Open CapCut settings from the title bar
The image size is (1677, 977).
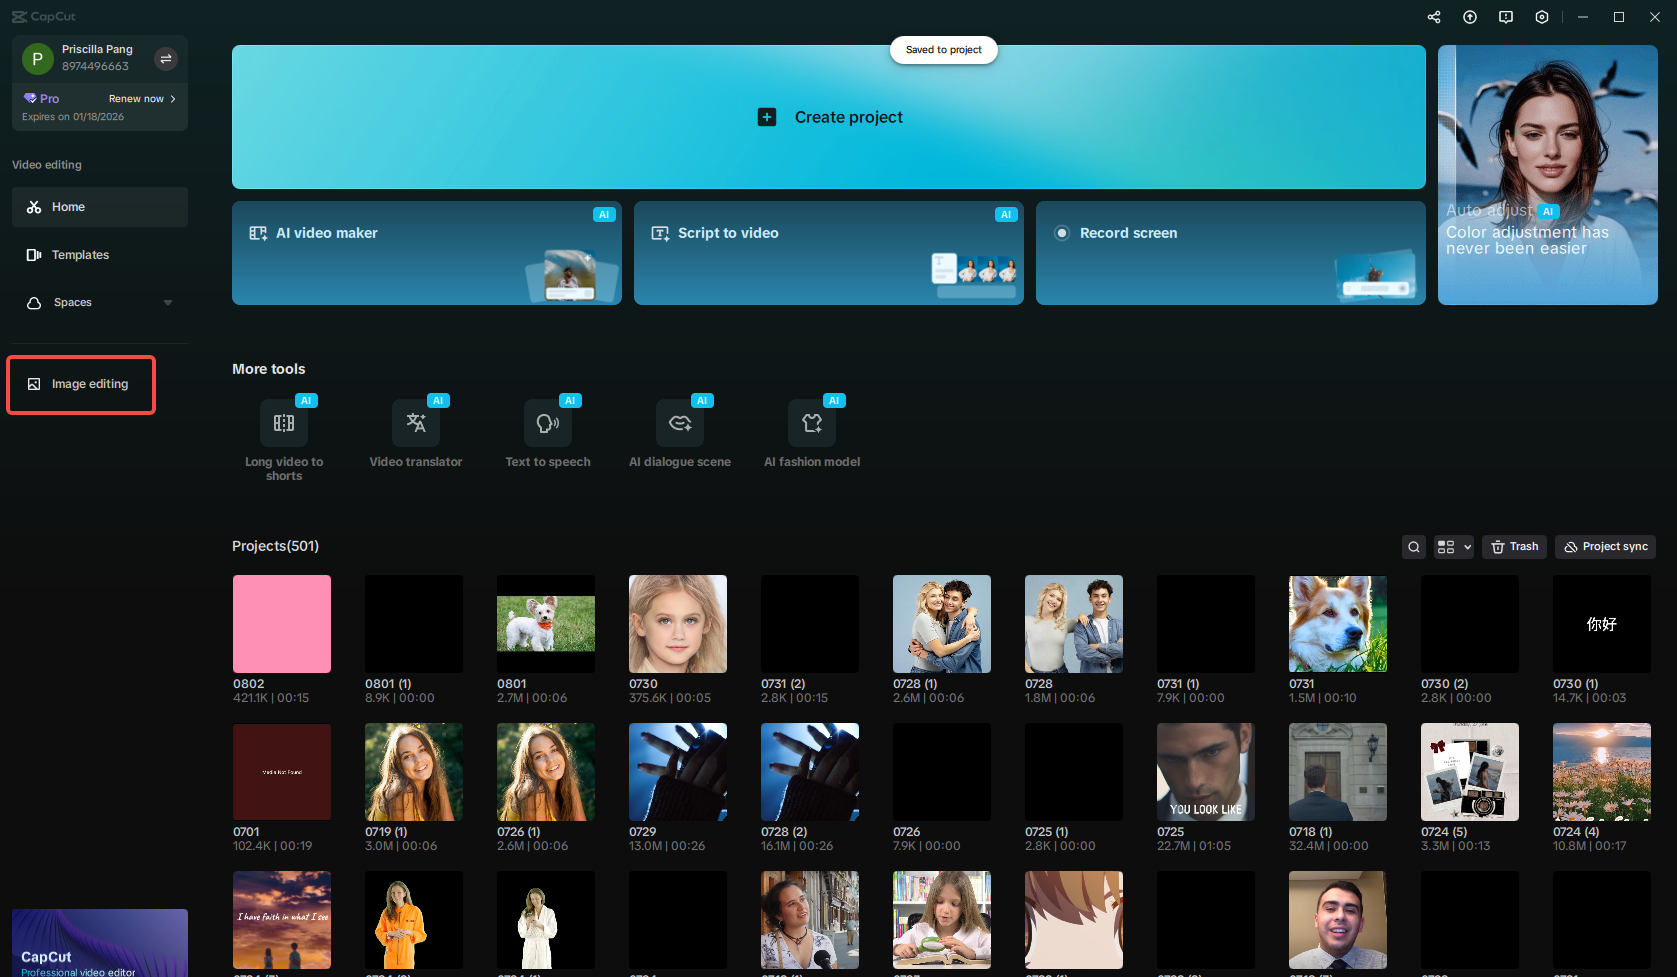coord(1541,17)
